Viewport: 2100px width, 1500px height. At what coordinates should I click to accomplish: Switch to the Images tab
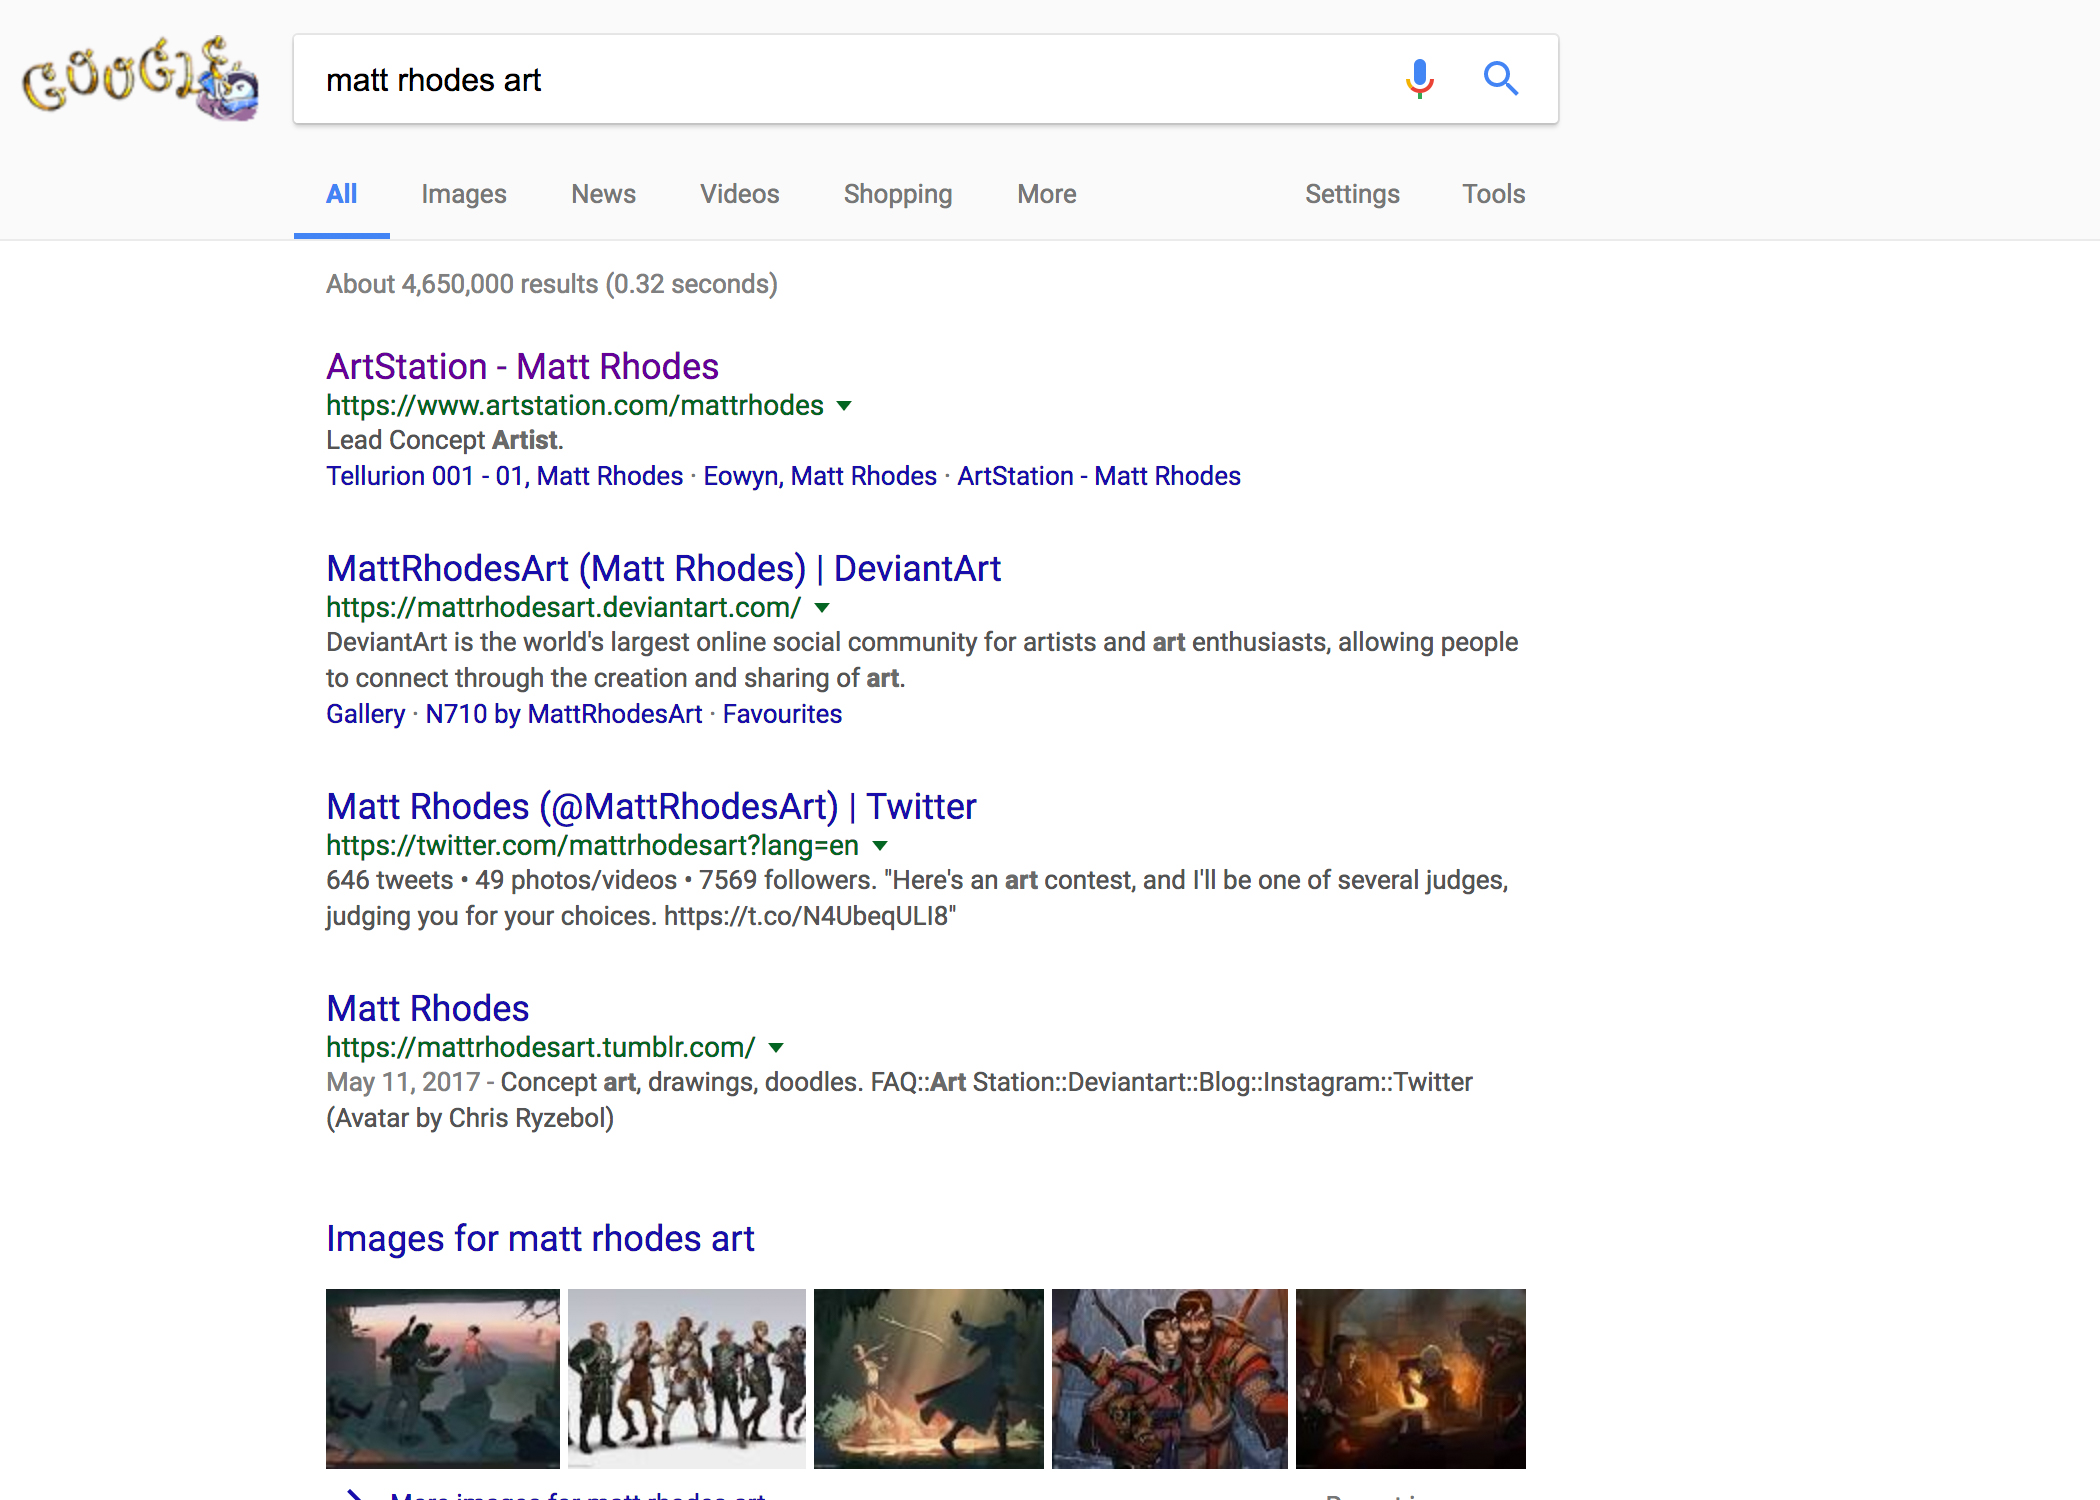(x=463, y=194)
